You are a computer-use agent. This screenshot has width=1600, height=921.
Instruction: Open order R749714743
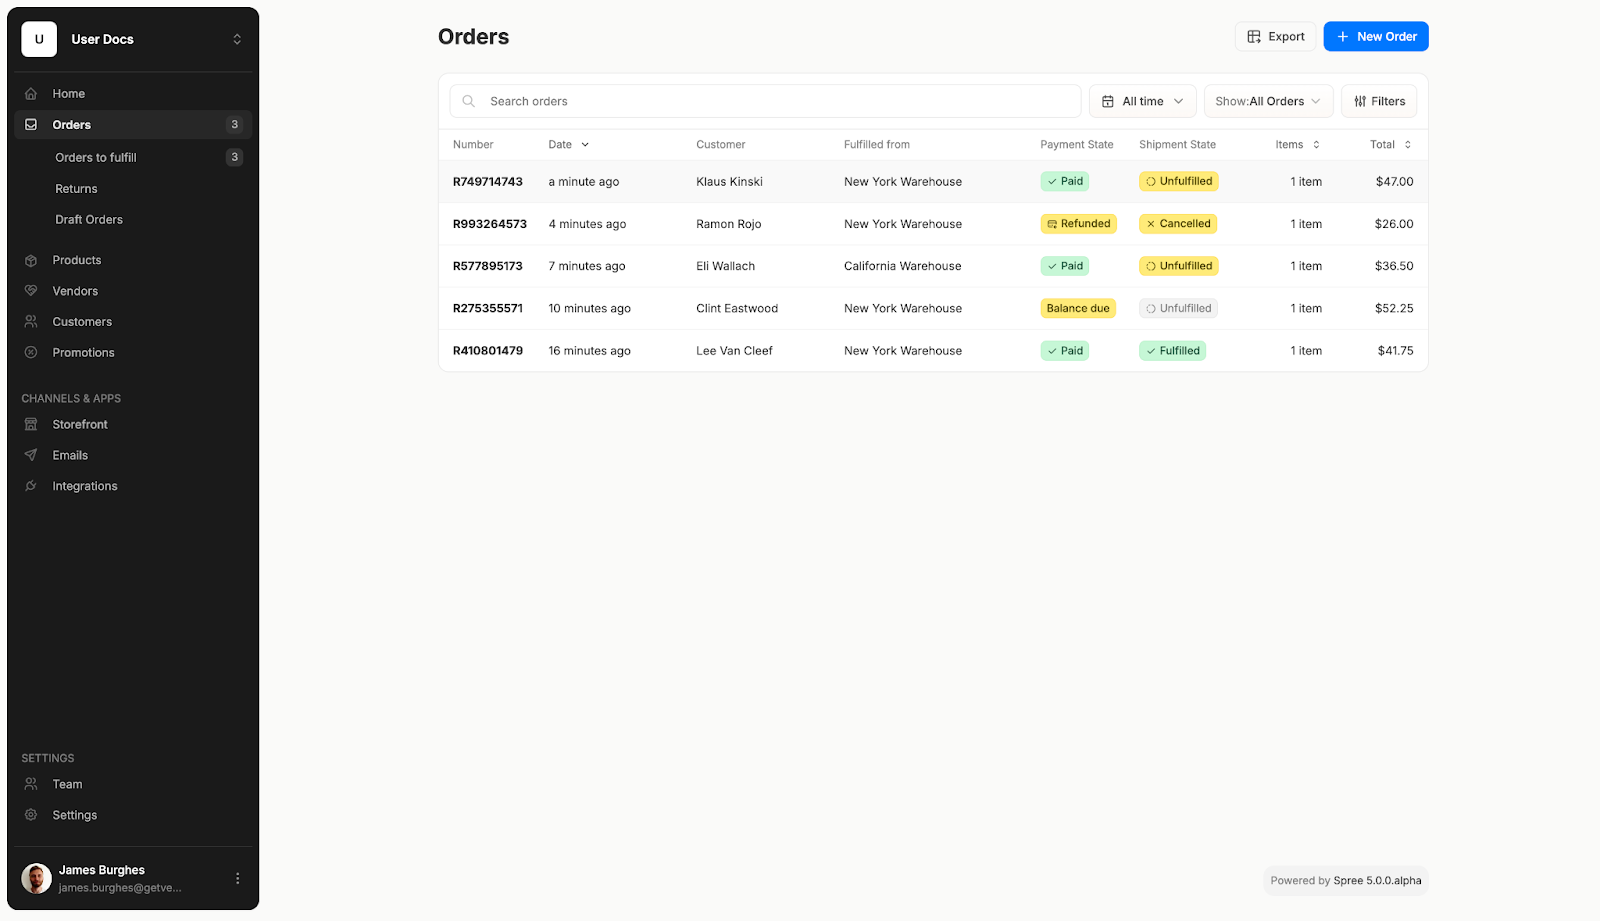point(488,182)
